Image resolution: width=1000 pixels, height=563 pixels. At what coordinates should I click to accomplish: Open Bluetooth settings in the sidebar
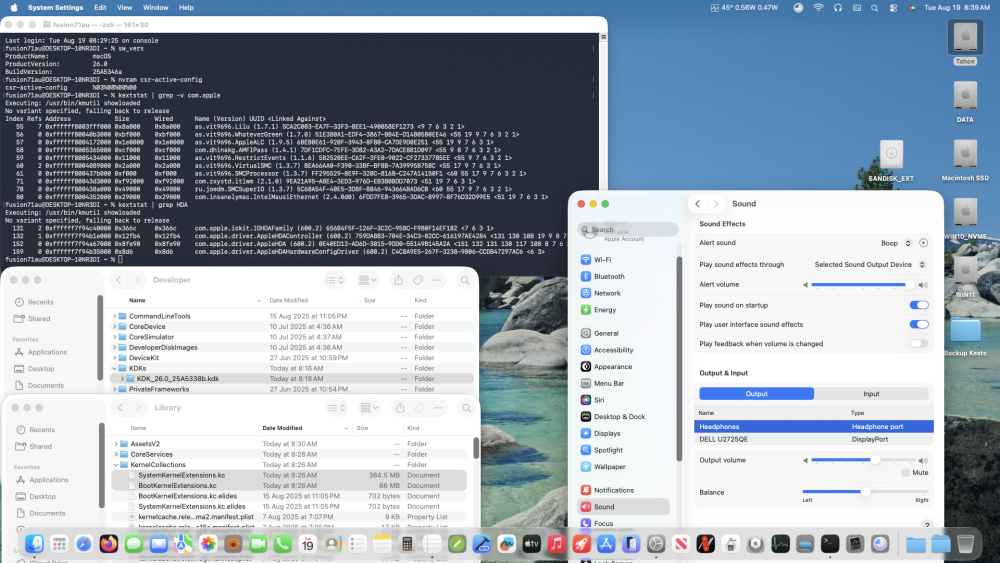point(602,276)
